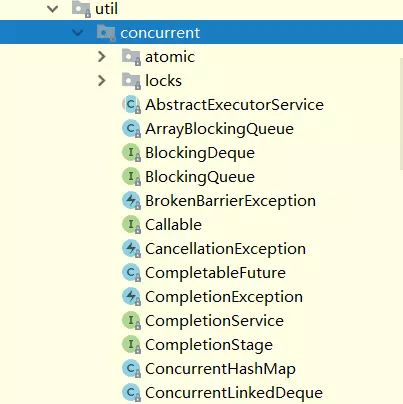This screenshot has width=403, height=404.
Task: Click the CompletableFuture class icon
Action: (131, 273)
